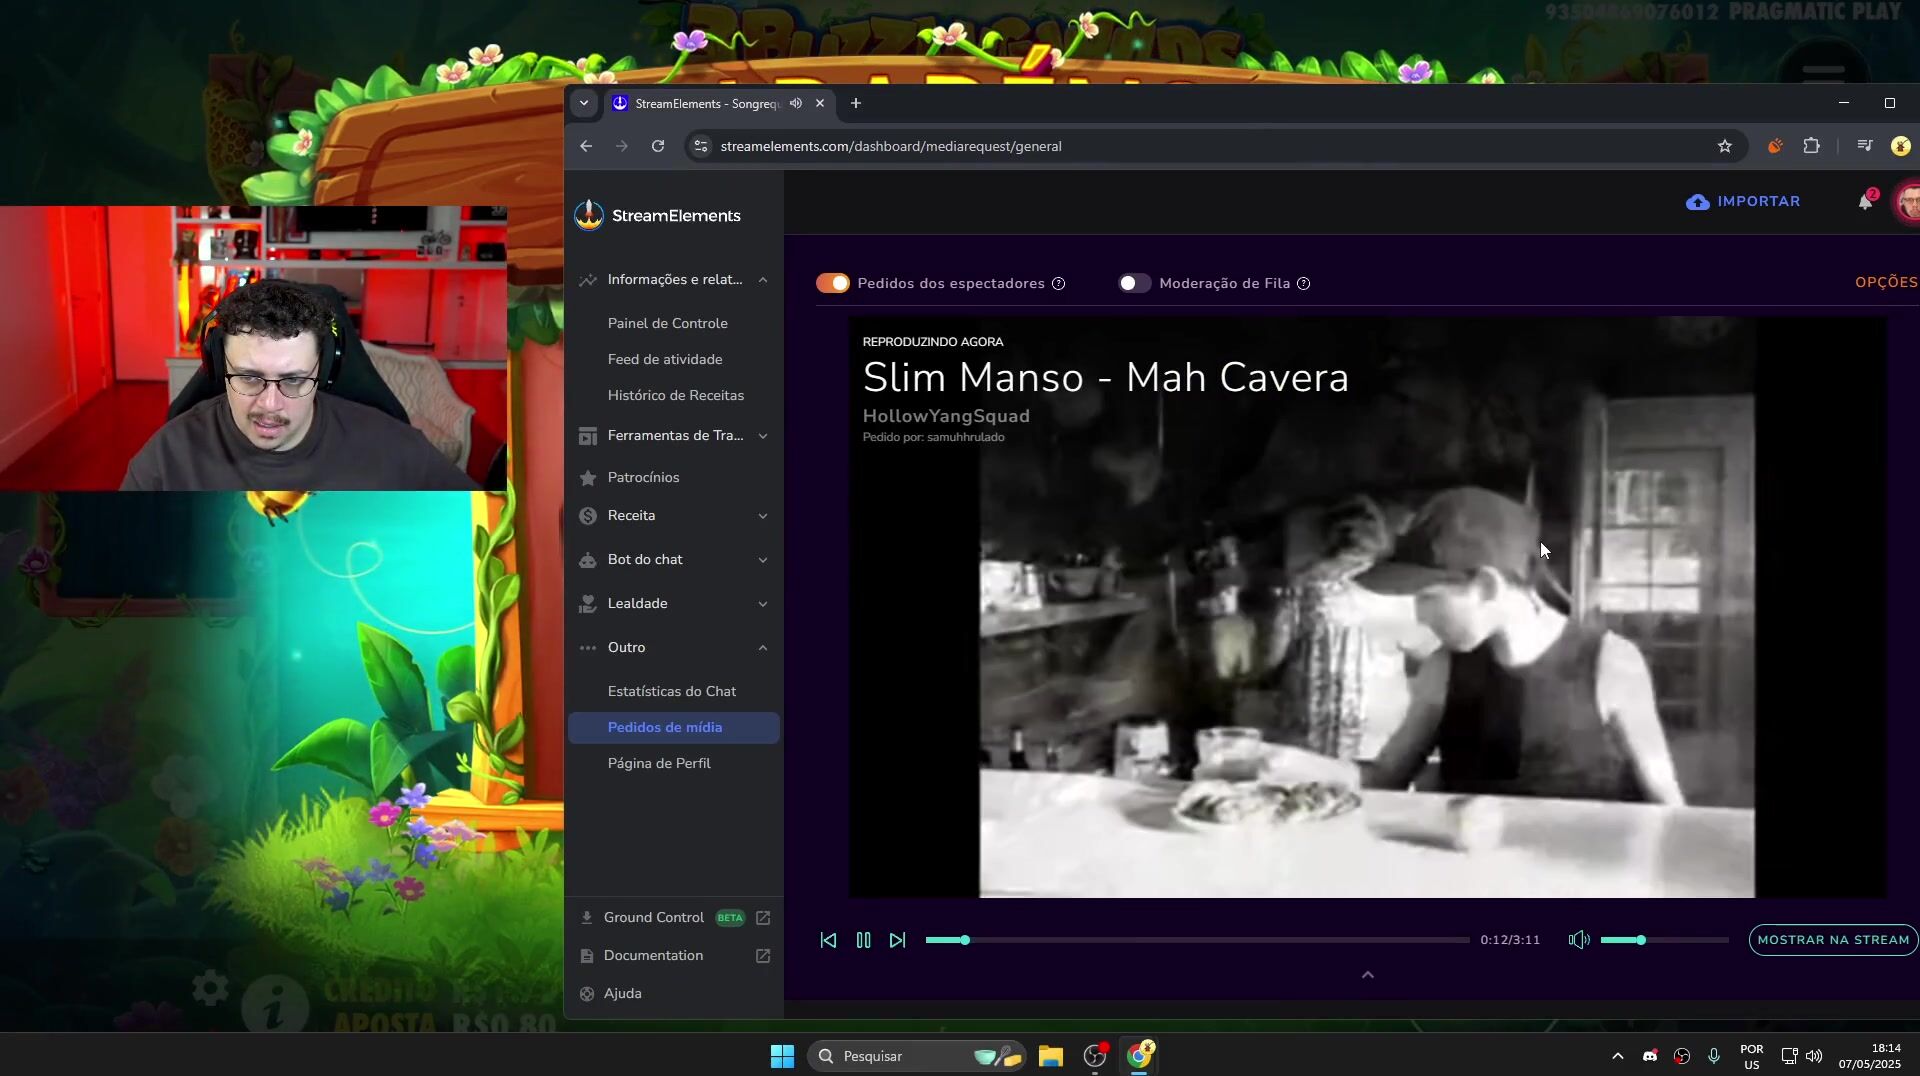Open Documentation external link icon
1920x1076 pixels.
point(763,956)
